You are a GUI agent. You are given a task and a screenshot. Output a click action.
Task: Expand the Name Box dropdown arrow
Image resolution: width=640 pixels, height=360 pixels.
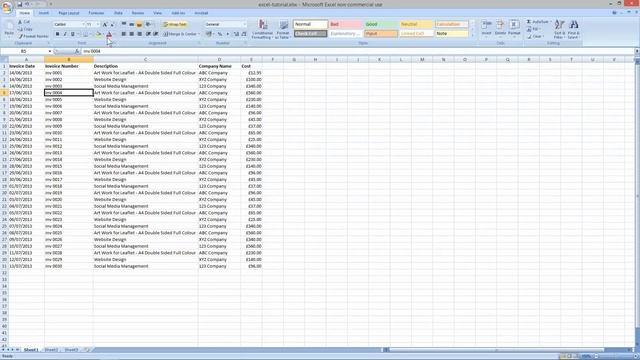[x=49, y=51]
